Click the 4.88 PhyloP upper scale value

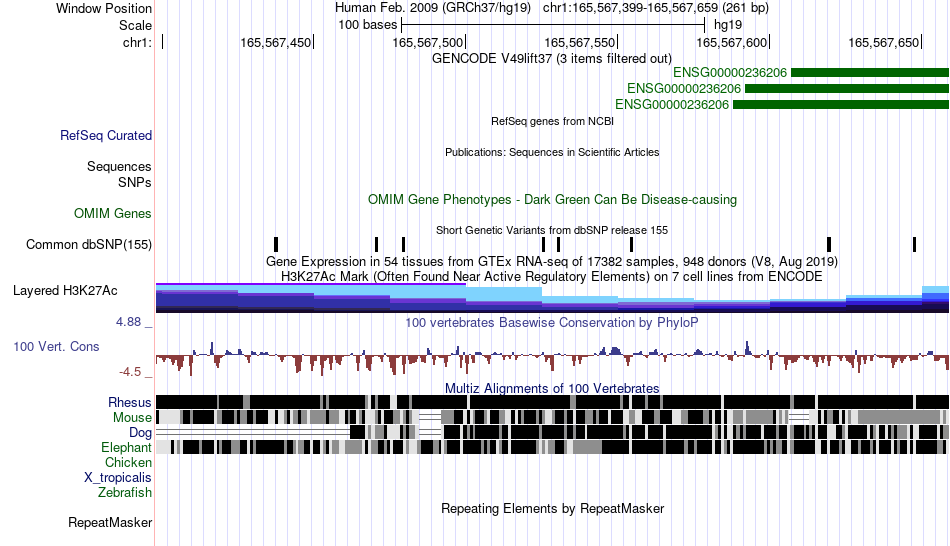pyautogui.click(x=128, y=322)
